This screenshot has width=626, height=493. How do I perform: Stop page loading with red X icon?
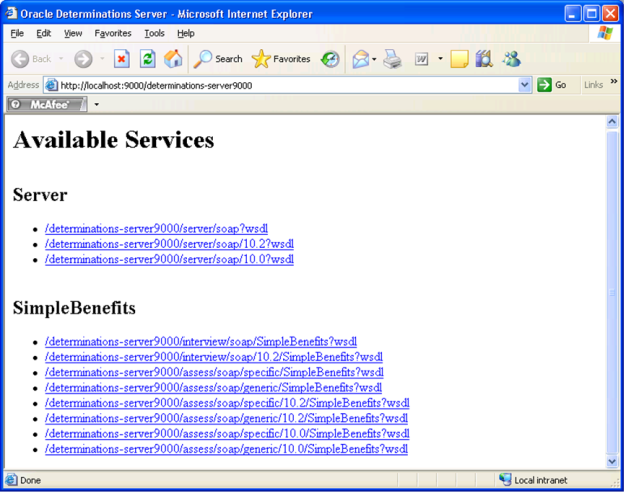point(122,59)
